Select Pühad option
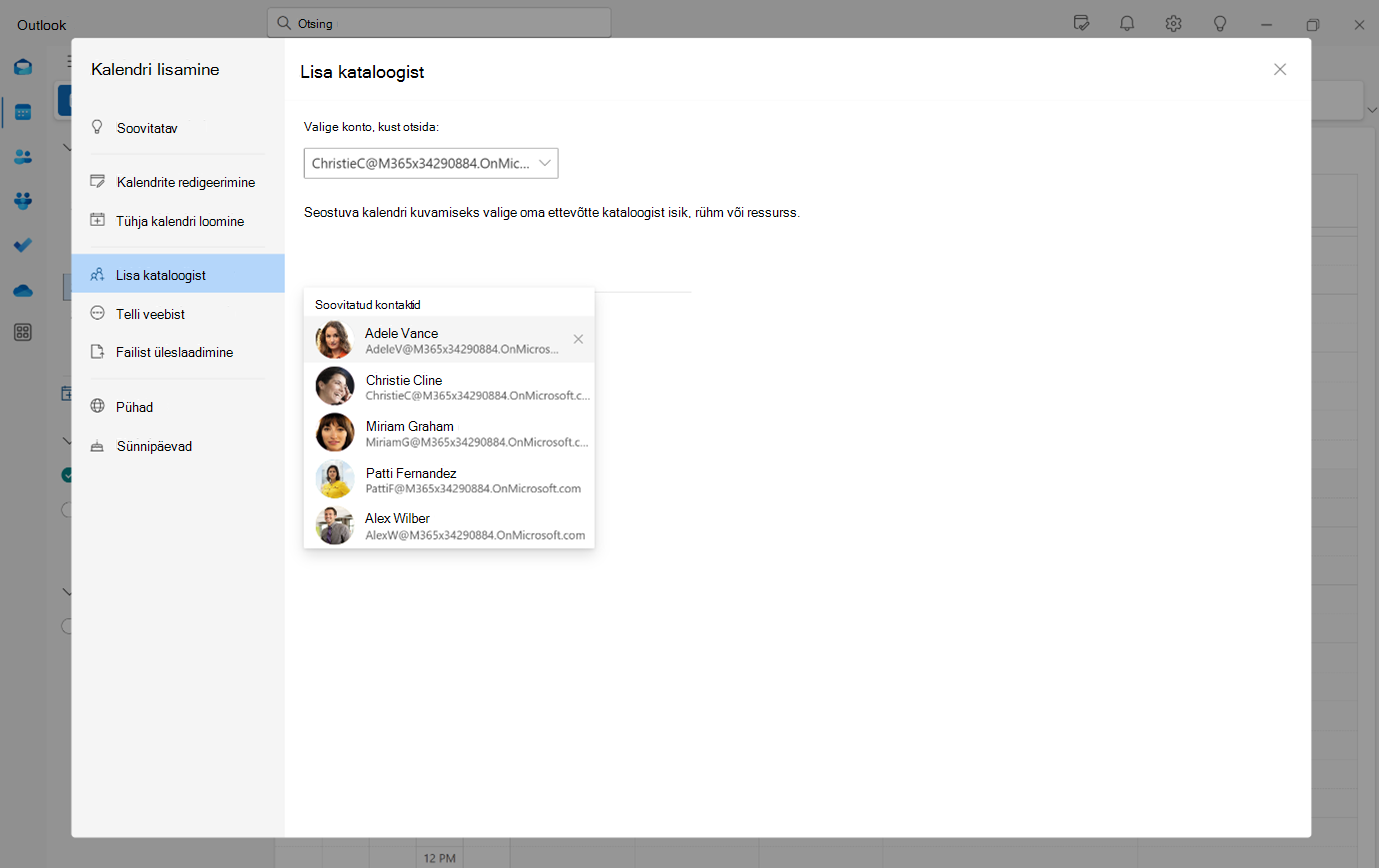This screenshot has width=1379, height=868. (178, 407)
